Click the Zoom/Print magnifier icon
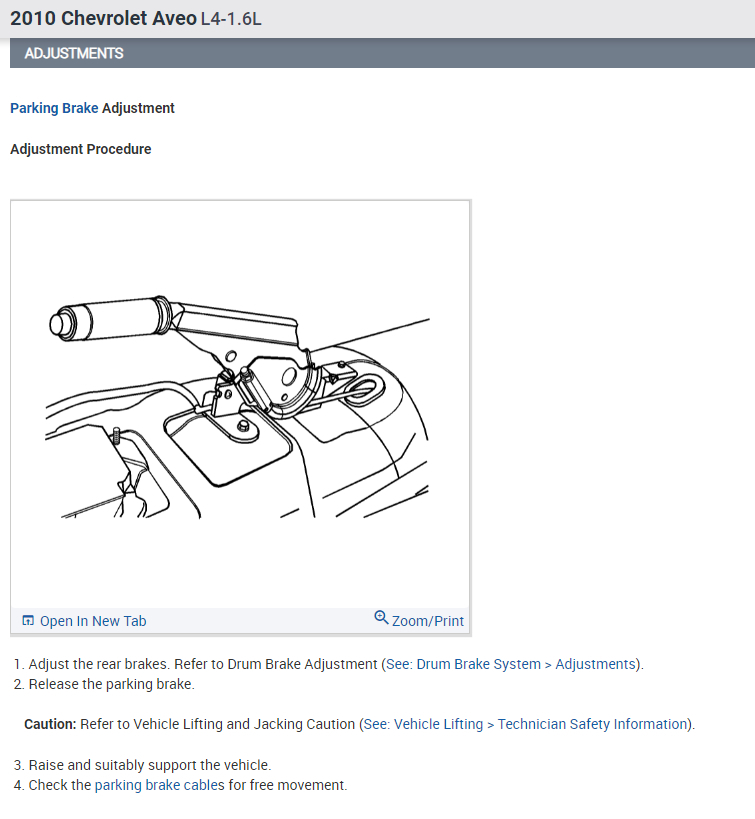This screenshot has width=755, height=819. click(x=381, y=617)
